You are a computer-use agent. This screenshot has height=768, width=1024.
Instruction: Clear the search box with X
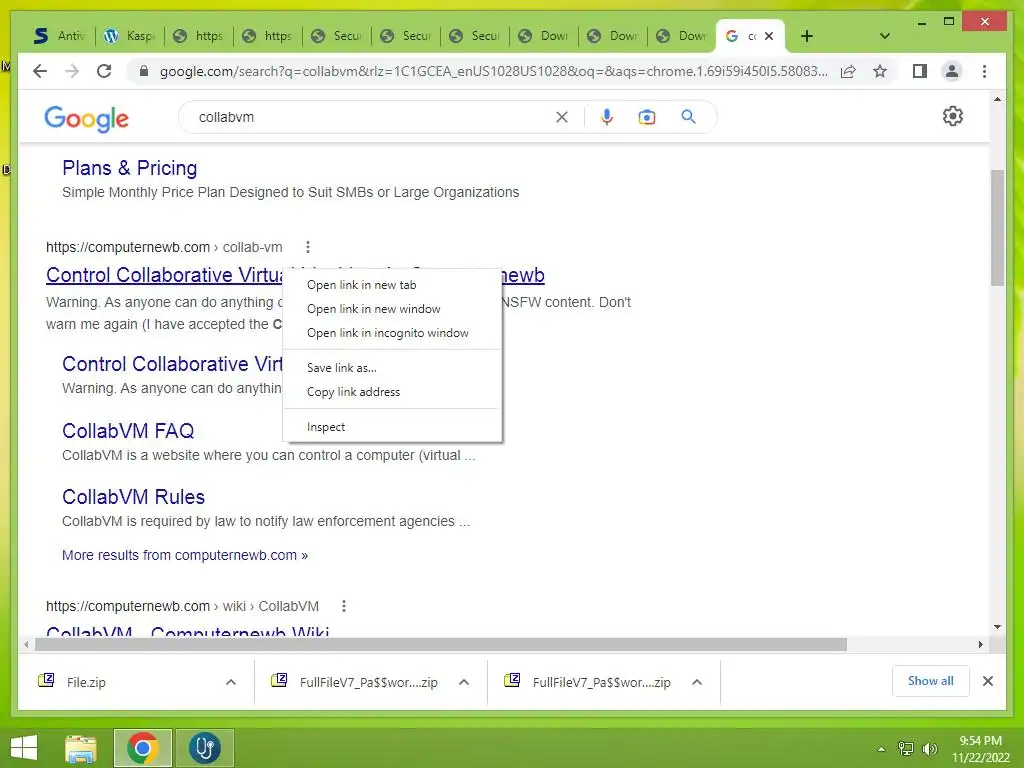point(562,117)
